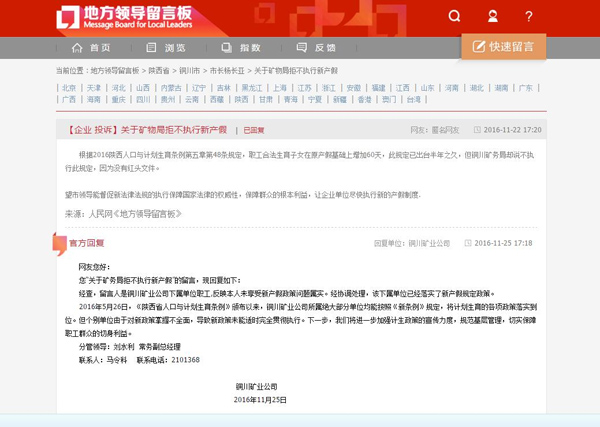Select 四川 province link

coord(143,99)
